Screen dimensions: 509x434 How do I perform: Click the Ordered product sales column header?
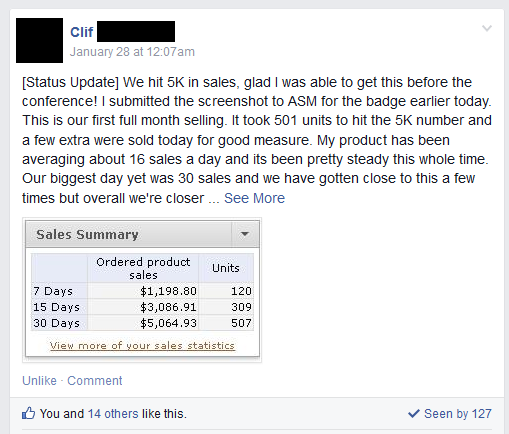pos(143,268)
